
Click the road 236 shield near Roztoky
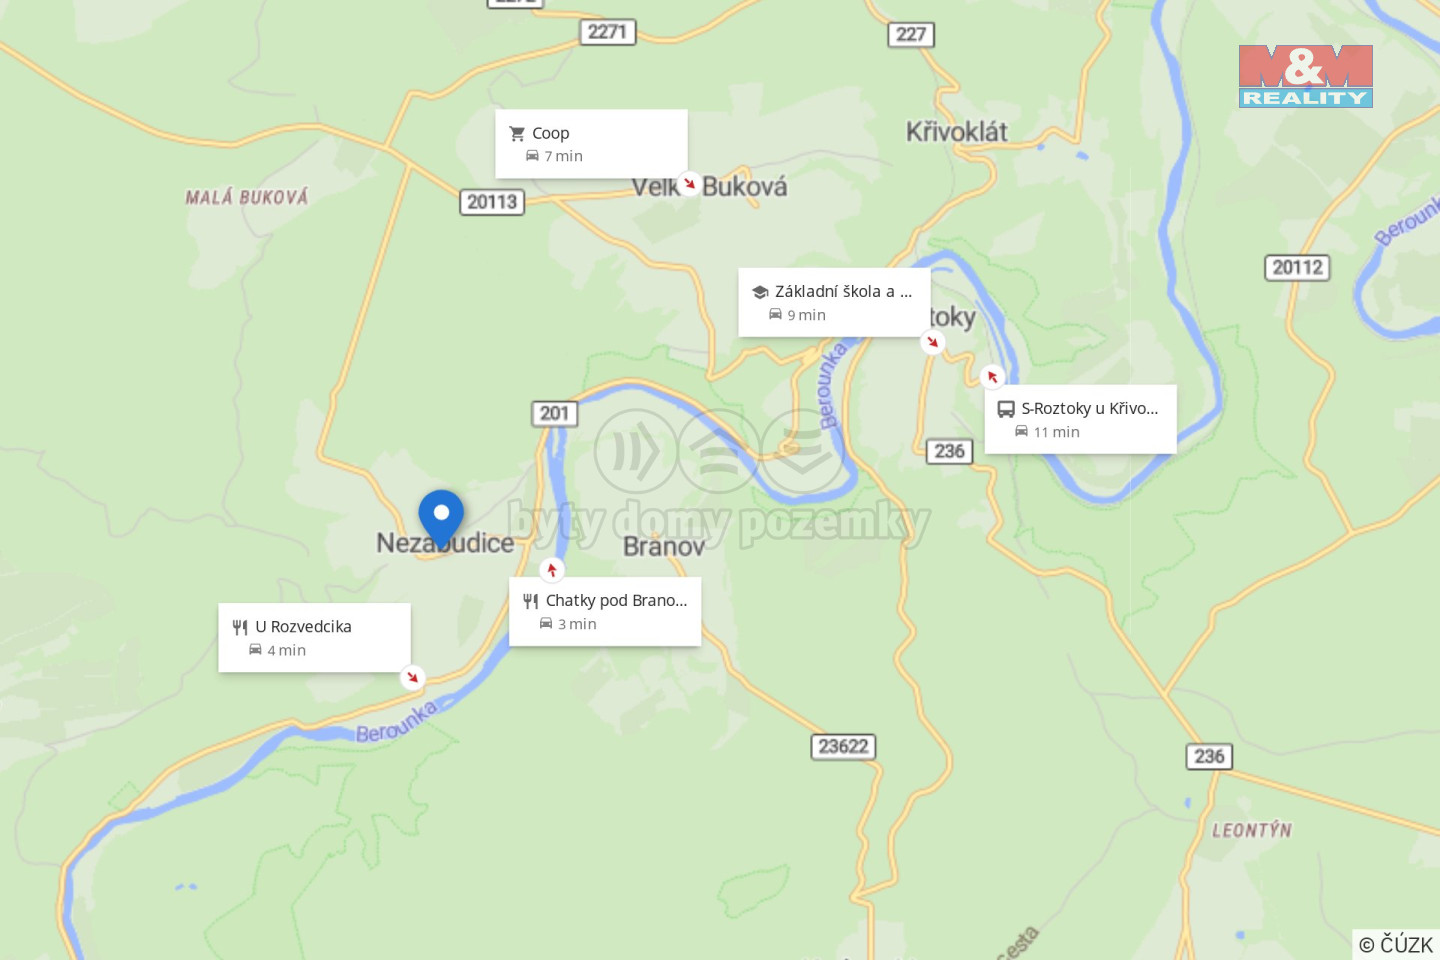tap(949, 451)
